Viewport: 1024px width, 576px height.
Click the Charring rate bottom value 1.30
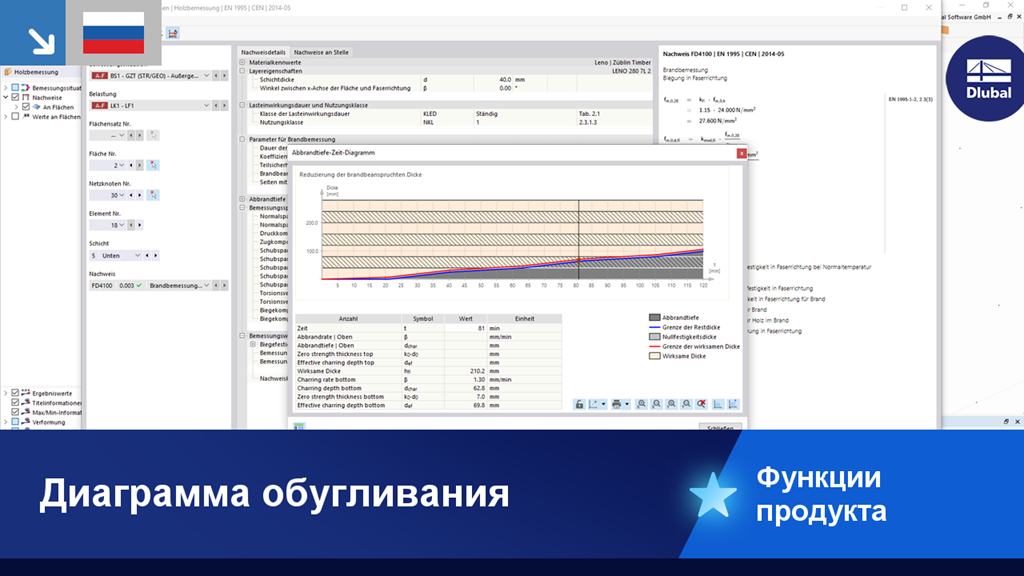[466, 379]
